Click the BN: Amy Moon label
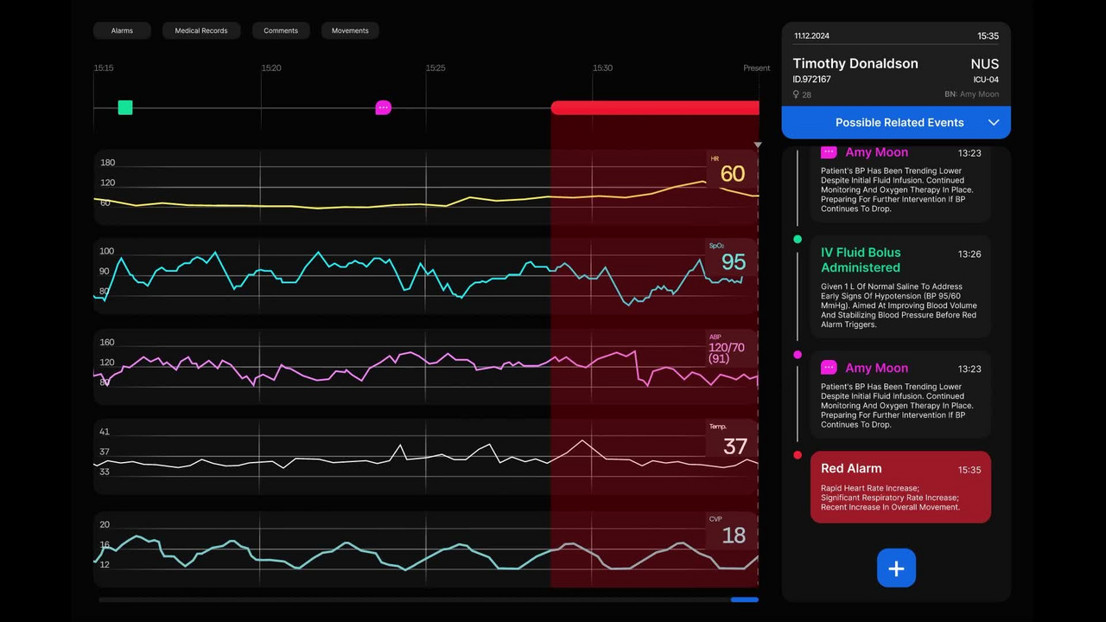Screen dimensions: 1106x622 (x=971, y=94)
